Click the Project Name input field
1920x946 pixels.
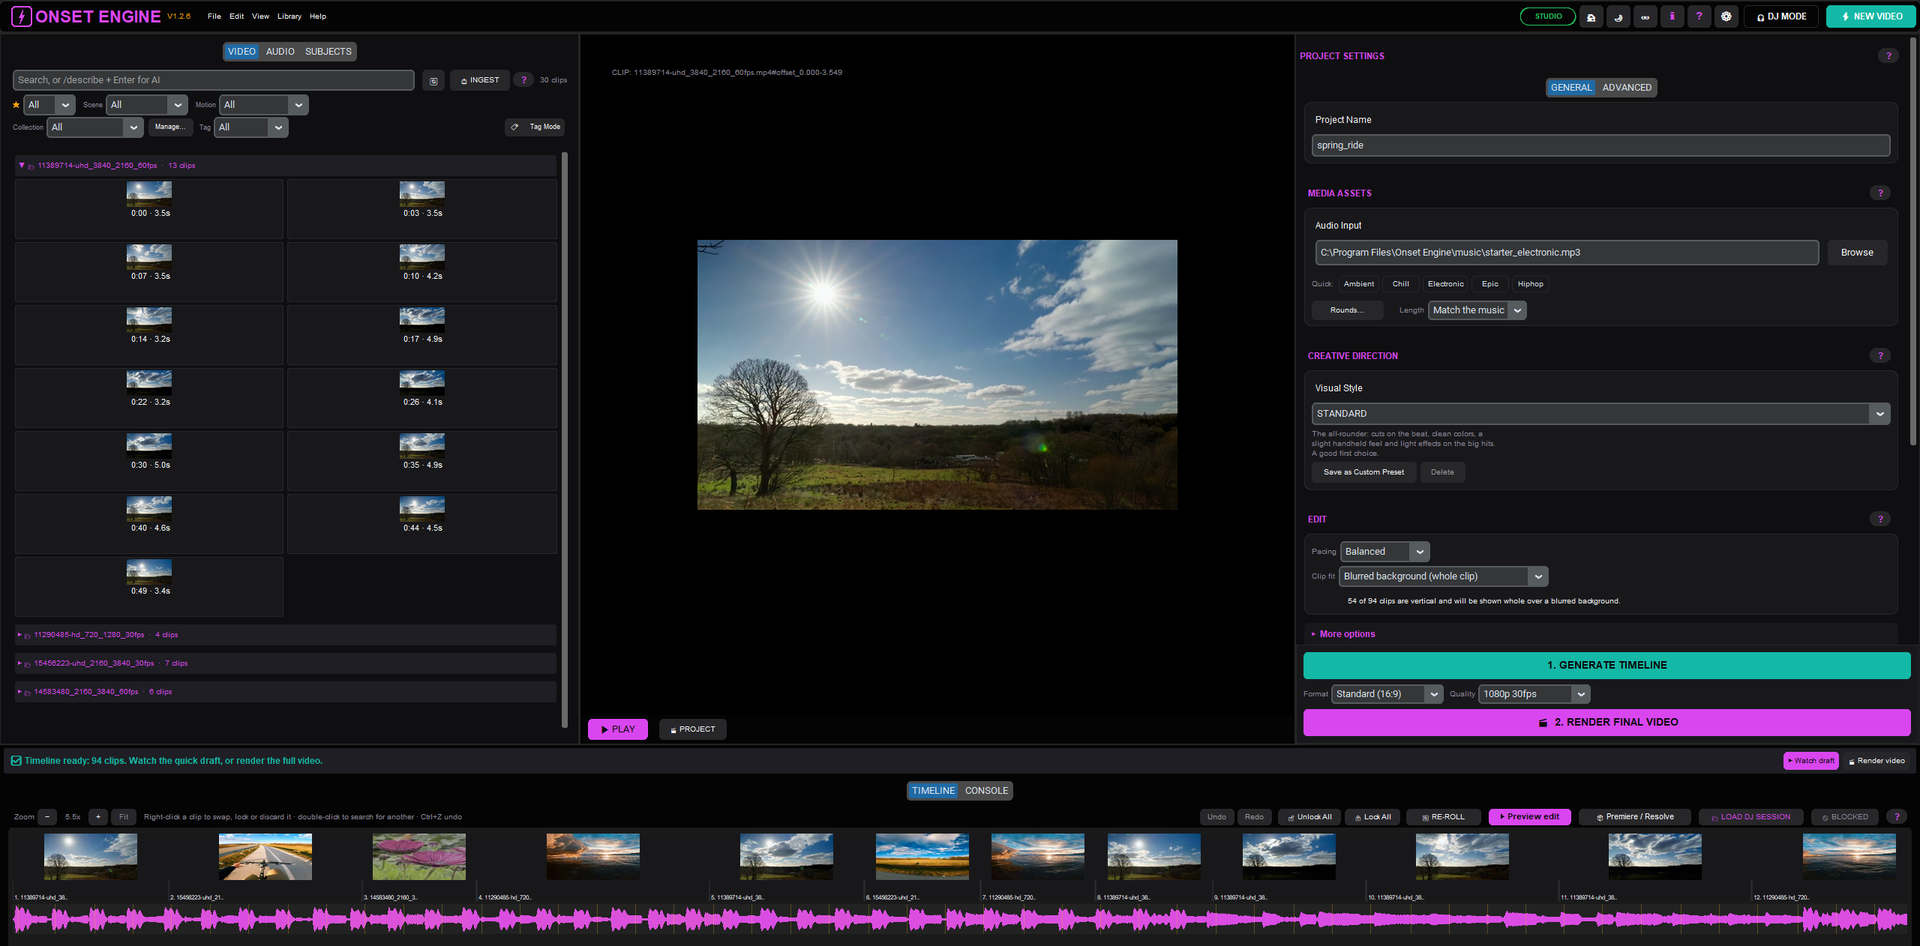(x=1600, y=146)
